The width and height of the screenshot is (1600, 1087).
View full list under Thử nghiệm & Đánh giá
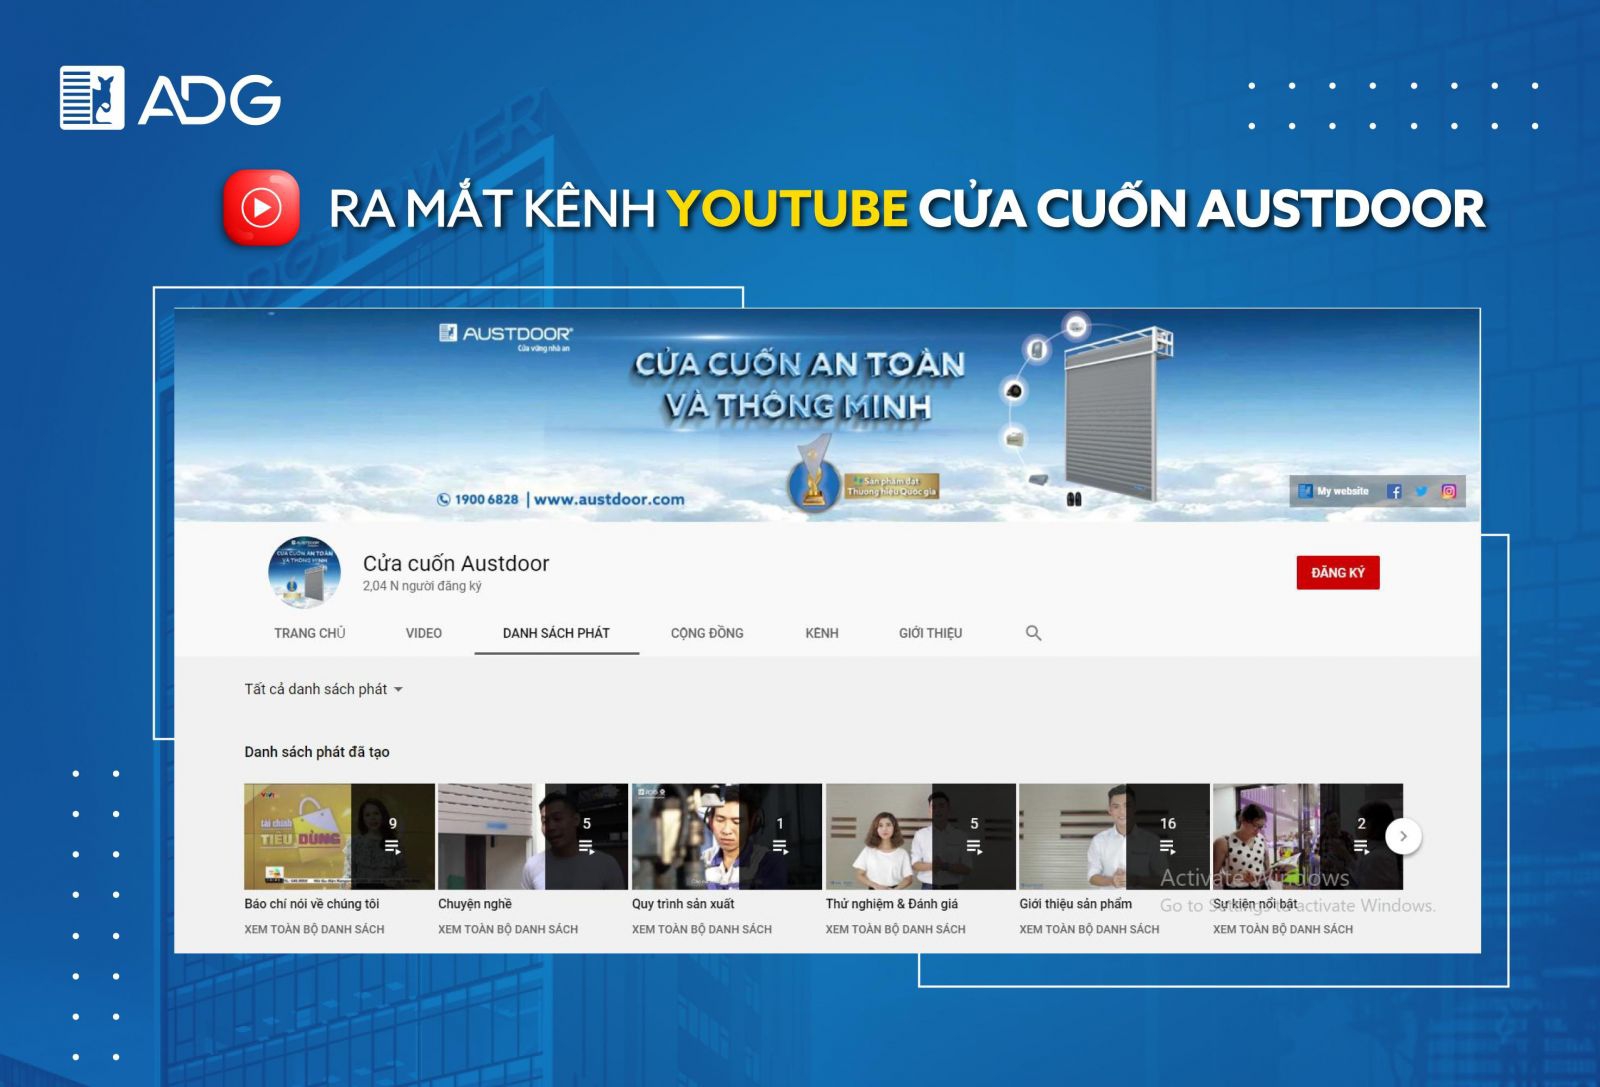896,929
